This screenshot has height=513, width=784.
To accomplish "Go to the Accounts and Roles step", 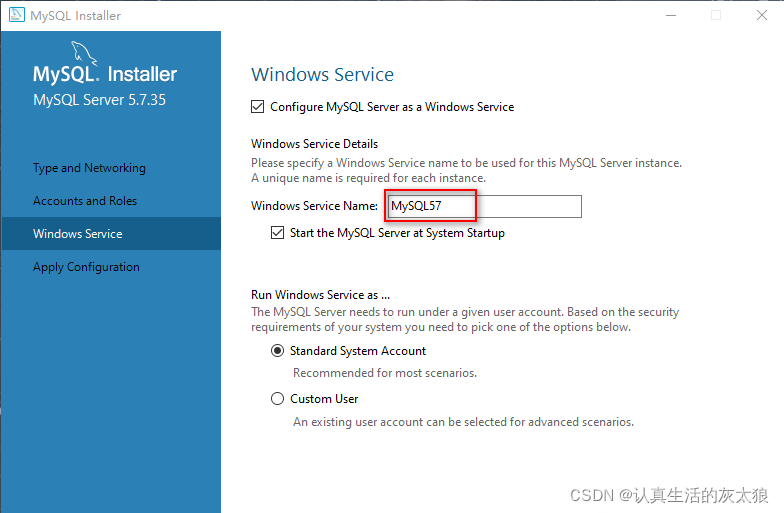I will 85,200.
